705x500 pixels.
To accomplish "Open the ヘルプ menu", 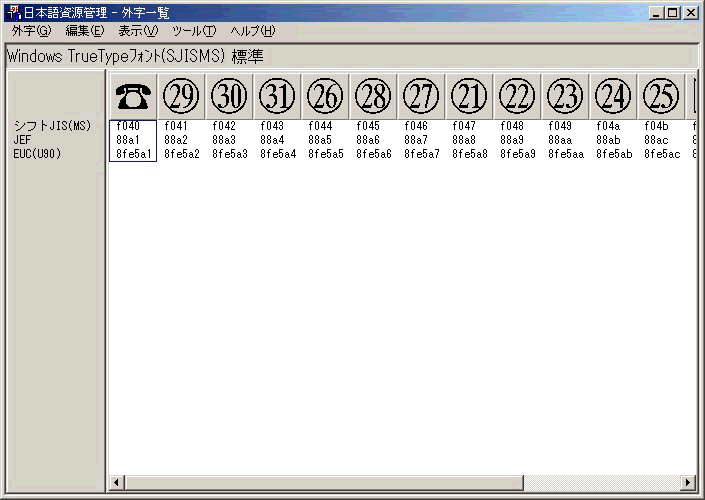I will click(252, 31).
